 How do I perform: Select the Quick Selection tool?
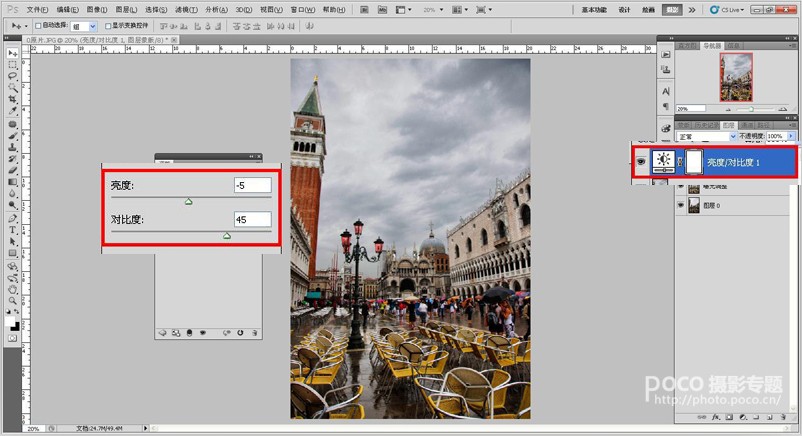click(13, 88)
